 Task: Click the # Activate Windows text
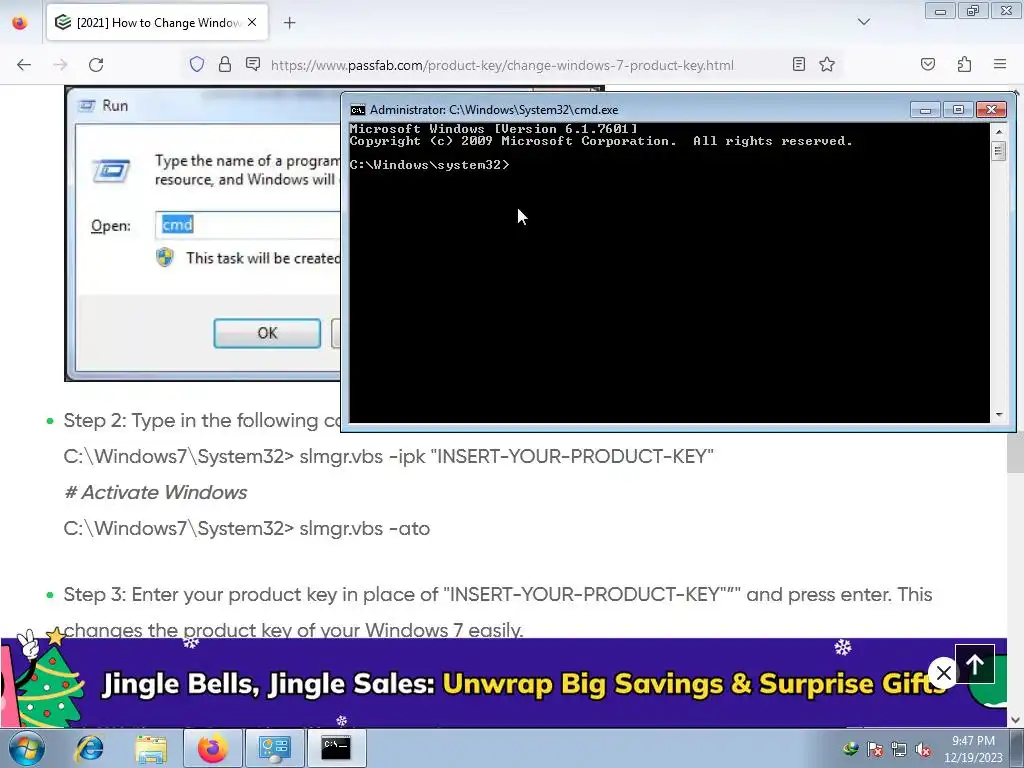(x=155, y=492)
